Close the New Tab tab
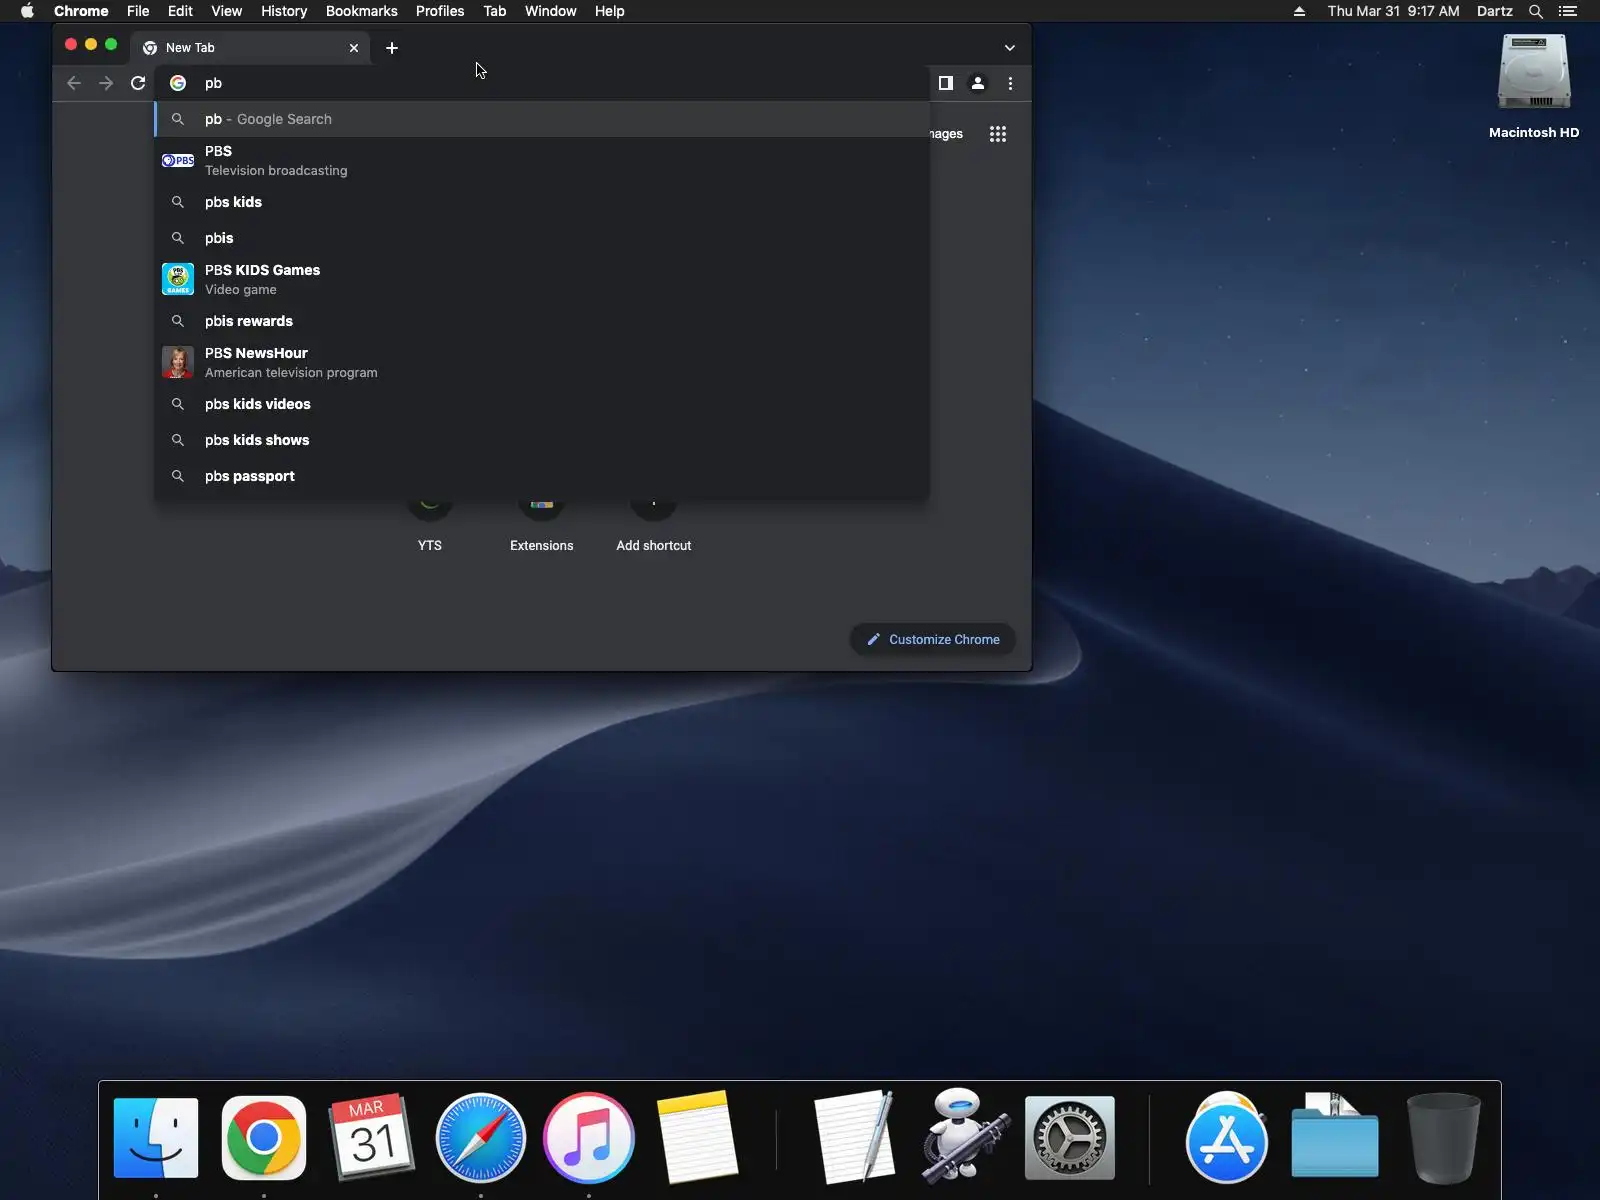 [x=354, y=47]
